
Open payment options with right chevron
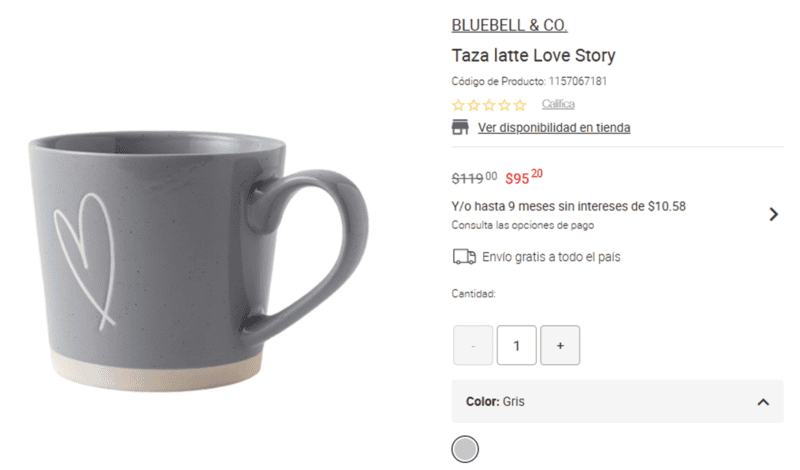(x=773, y=214)
